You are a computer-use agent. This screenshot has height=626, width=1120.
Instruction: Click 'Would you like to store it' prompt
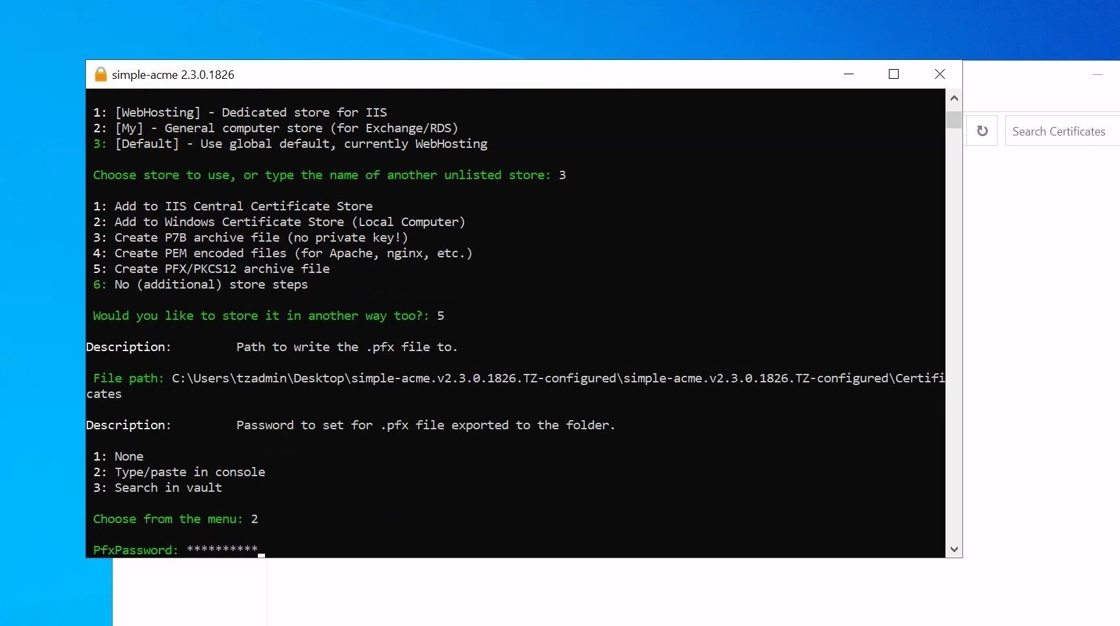[x=269, y=316]
